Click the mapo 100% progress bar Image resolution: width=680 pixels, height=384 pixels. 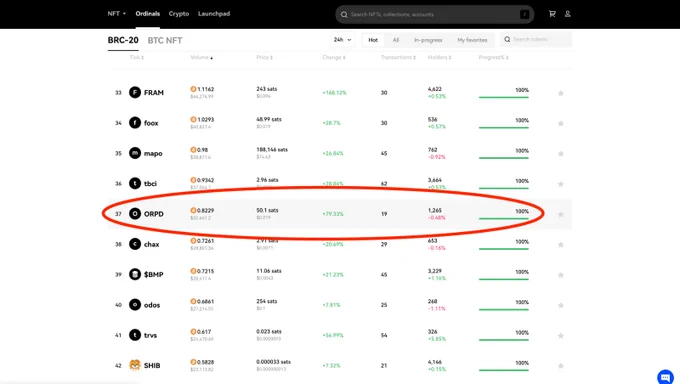tap(503, 158)
